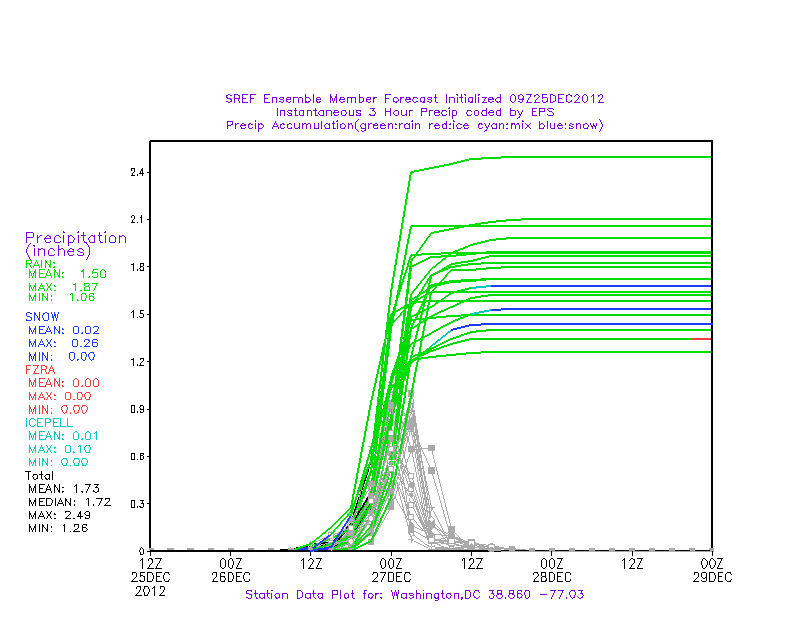This screenshot has height=618, width=800.
Task: Select the cyan 'ICEPELL' label
Action: click(x=49, y=423)
